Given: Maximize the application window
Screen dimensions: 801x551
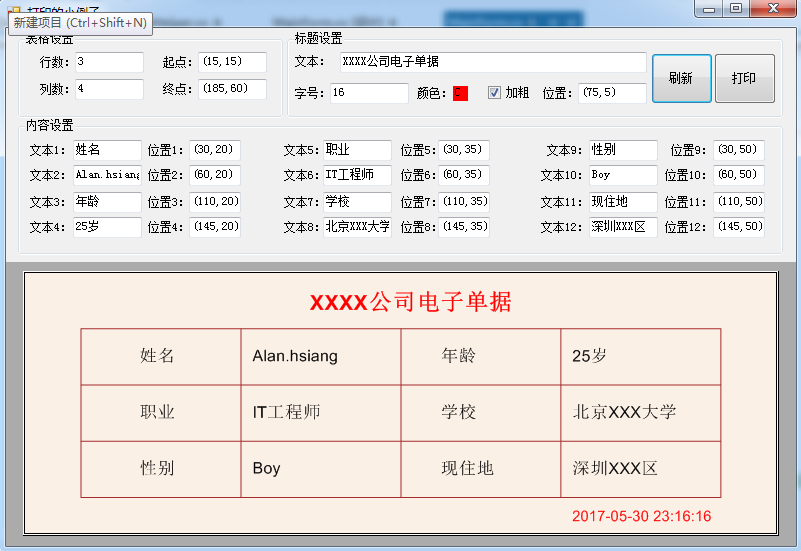Looking at the screenshot, I should click(736, 8).
